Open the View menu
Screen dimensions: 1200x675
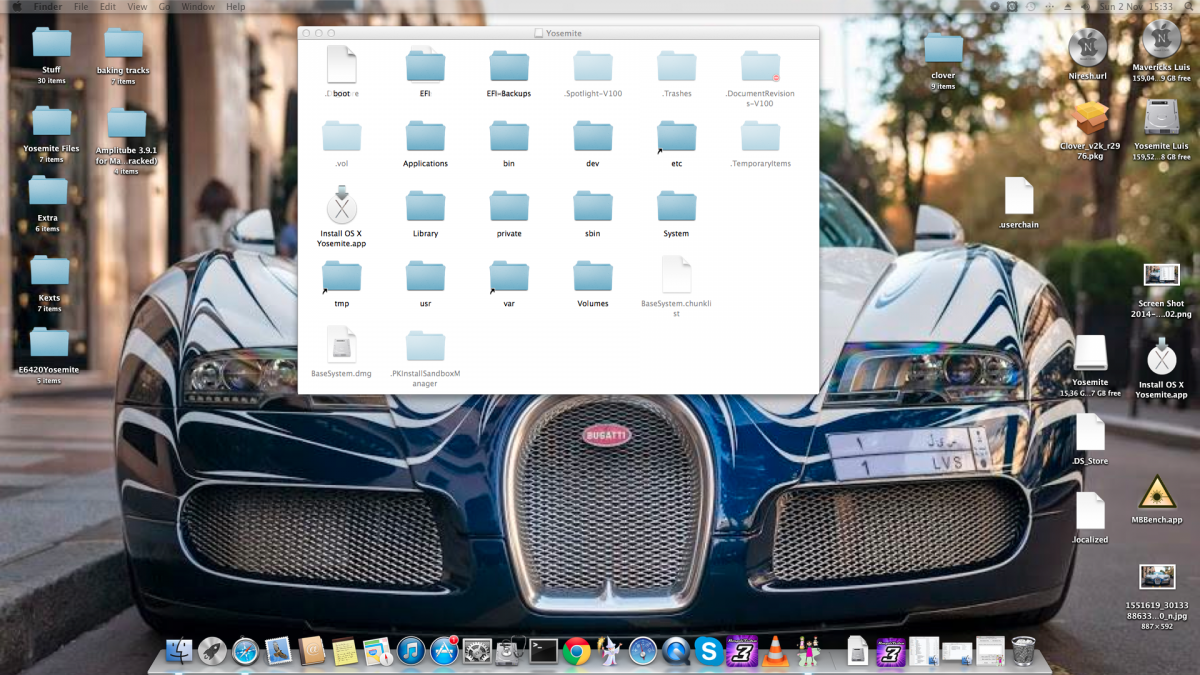pos(137,7)
